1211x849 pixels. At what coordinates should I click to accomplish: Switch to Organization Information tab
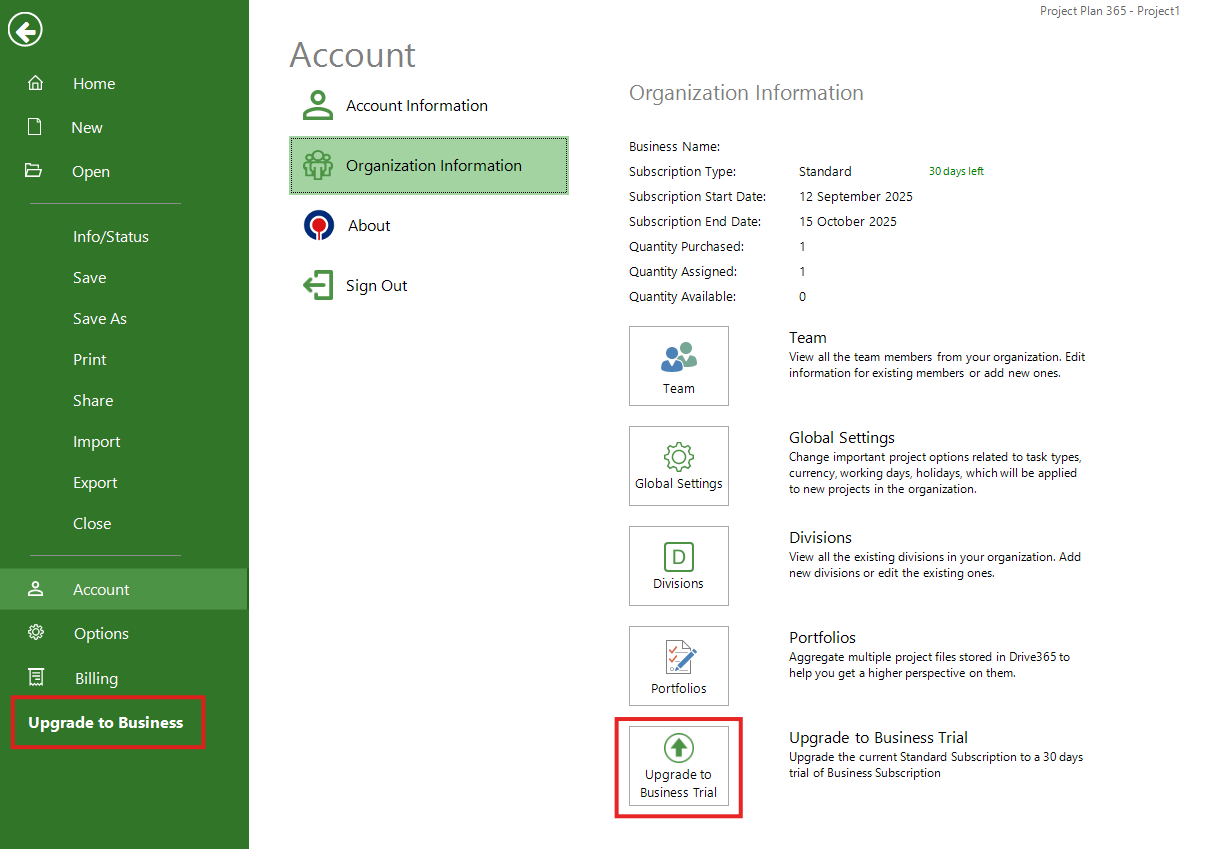click(429, 165)
